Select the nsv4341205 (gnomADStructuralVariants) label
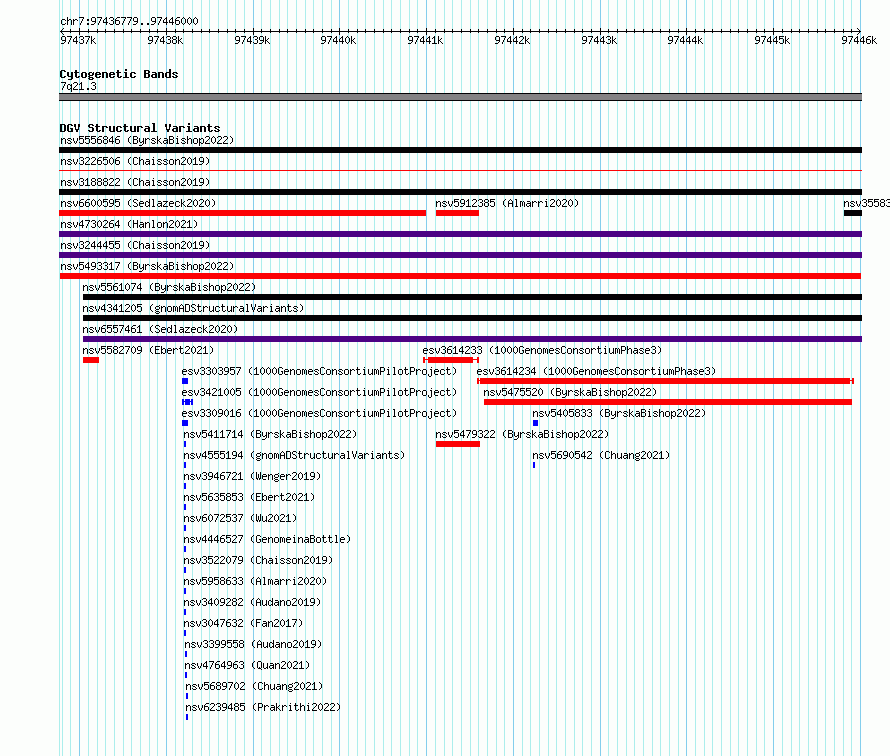The image size is (890, 756). 193,308
